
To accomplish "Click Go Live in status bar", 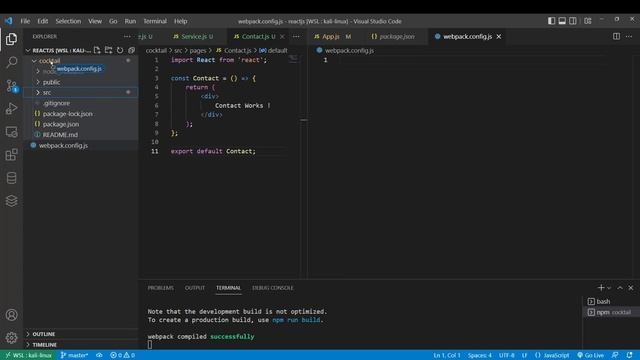I will click(x=590, y=355).
